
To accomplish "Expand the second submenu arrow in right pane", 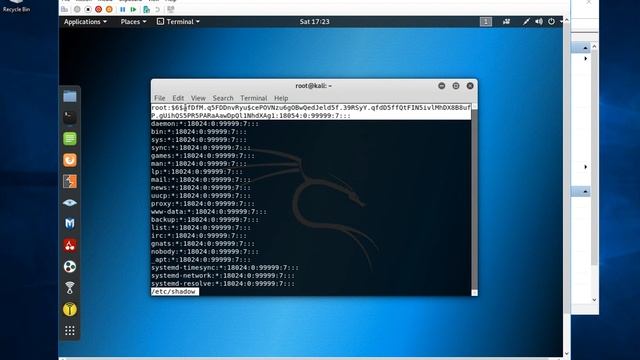I will click(x=586, y=167).
